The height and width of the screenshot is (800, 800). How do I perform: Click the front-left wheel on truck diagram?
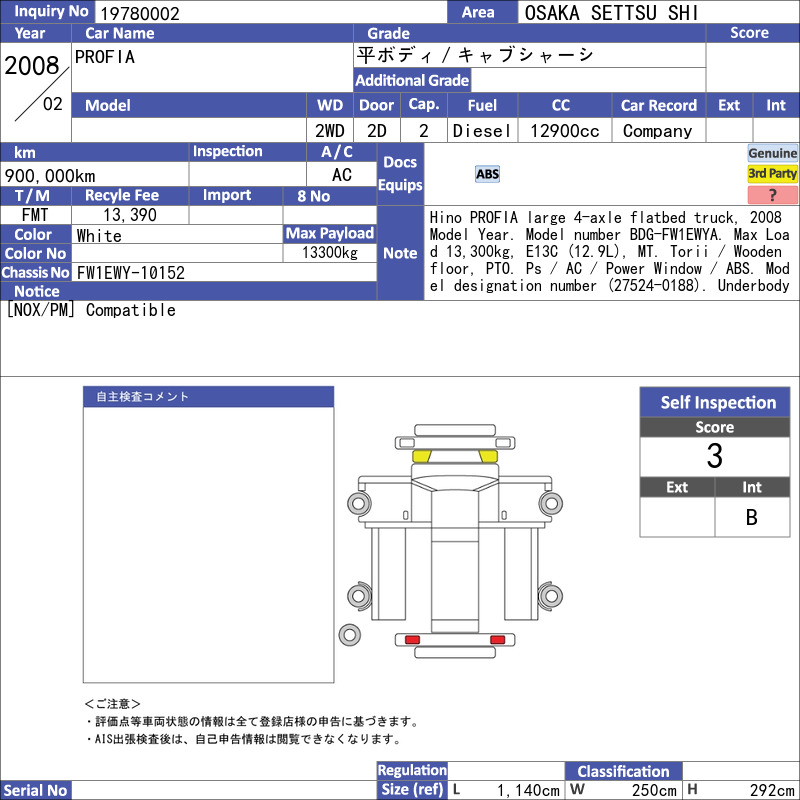[x=359, y=504]
